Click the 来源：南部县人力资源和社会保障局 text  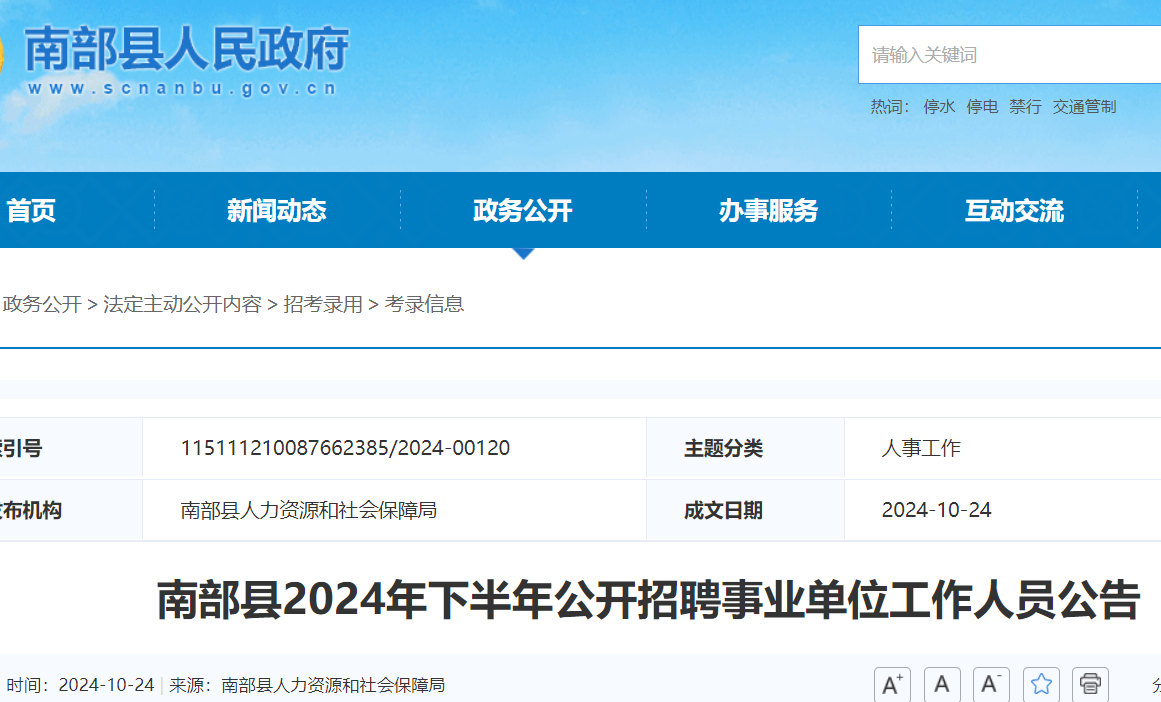coord(307,685)
